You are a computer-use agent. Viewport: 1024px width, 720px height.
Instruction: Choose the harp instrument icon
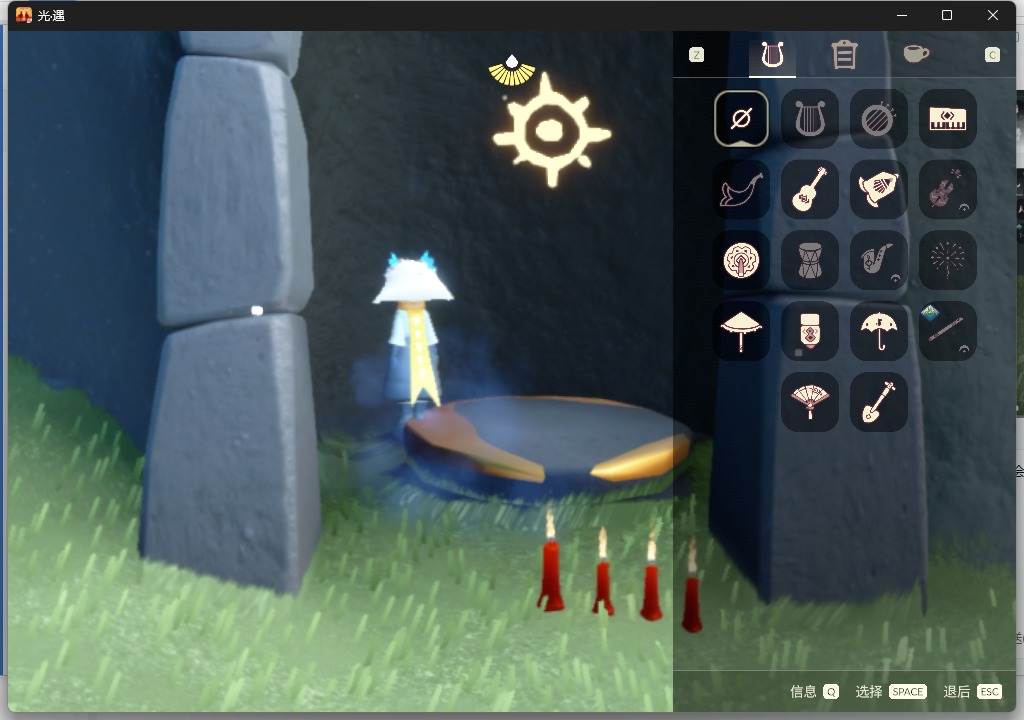(x=810, y=119)
